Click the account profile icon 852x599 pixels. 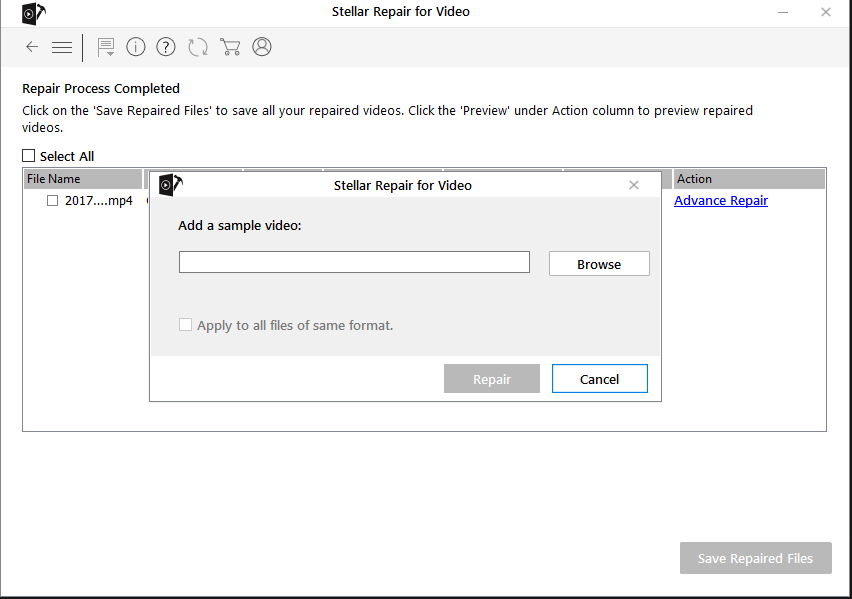pos(261,47)
